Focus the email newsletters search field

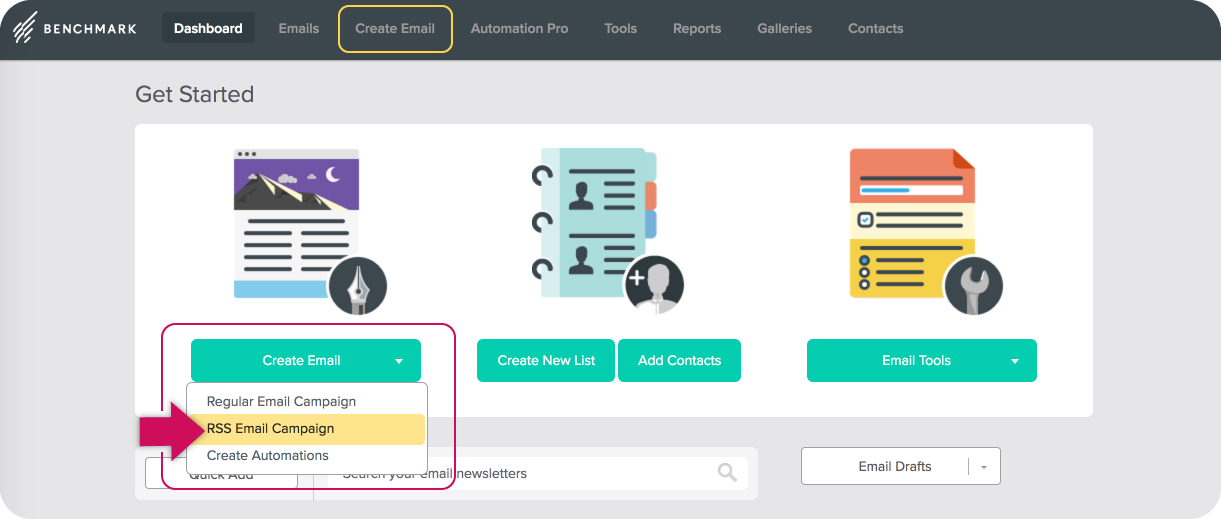point(538,473)
